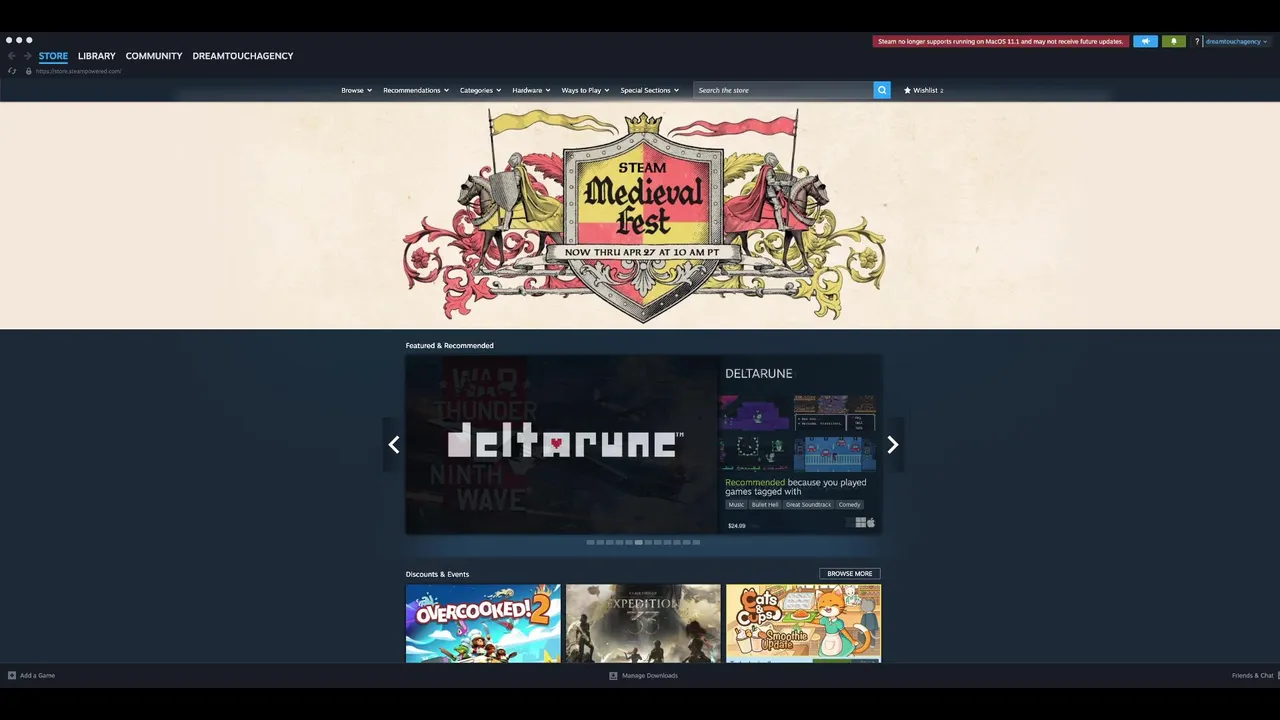1280x720 pixels.
Task: Open the Manage Downloads link
Action: [x=650, y=675]
